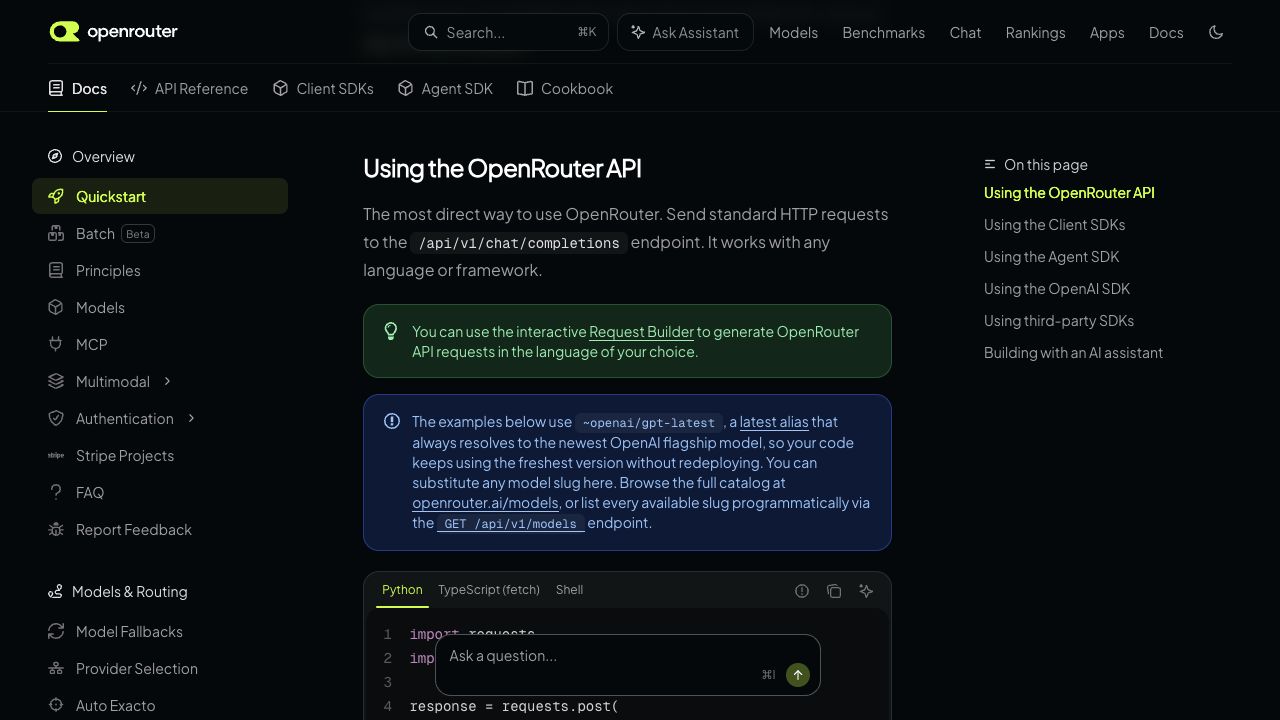
Task: Click the On this page list icon
Action: [990, 164]
